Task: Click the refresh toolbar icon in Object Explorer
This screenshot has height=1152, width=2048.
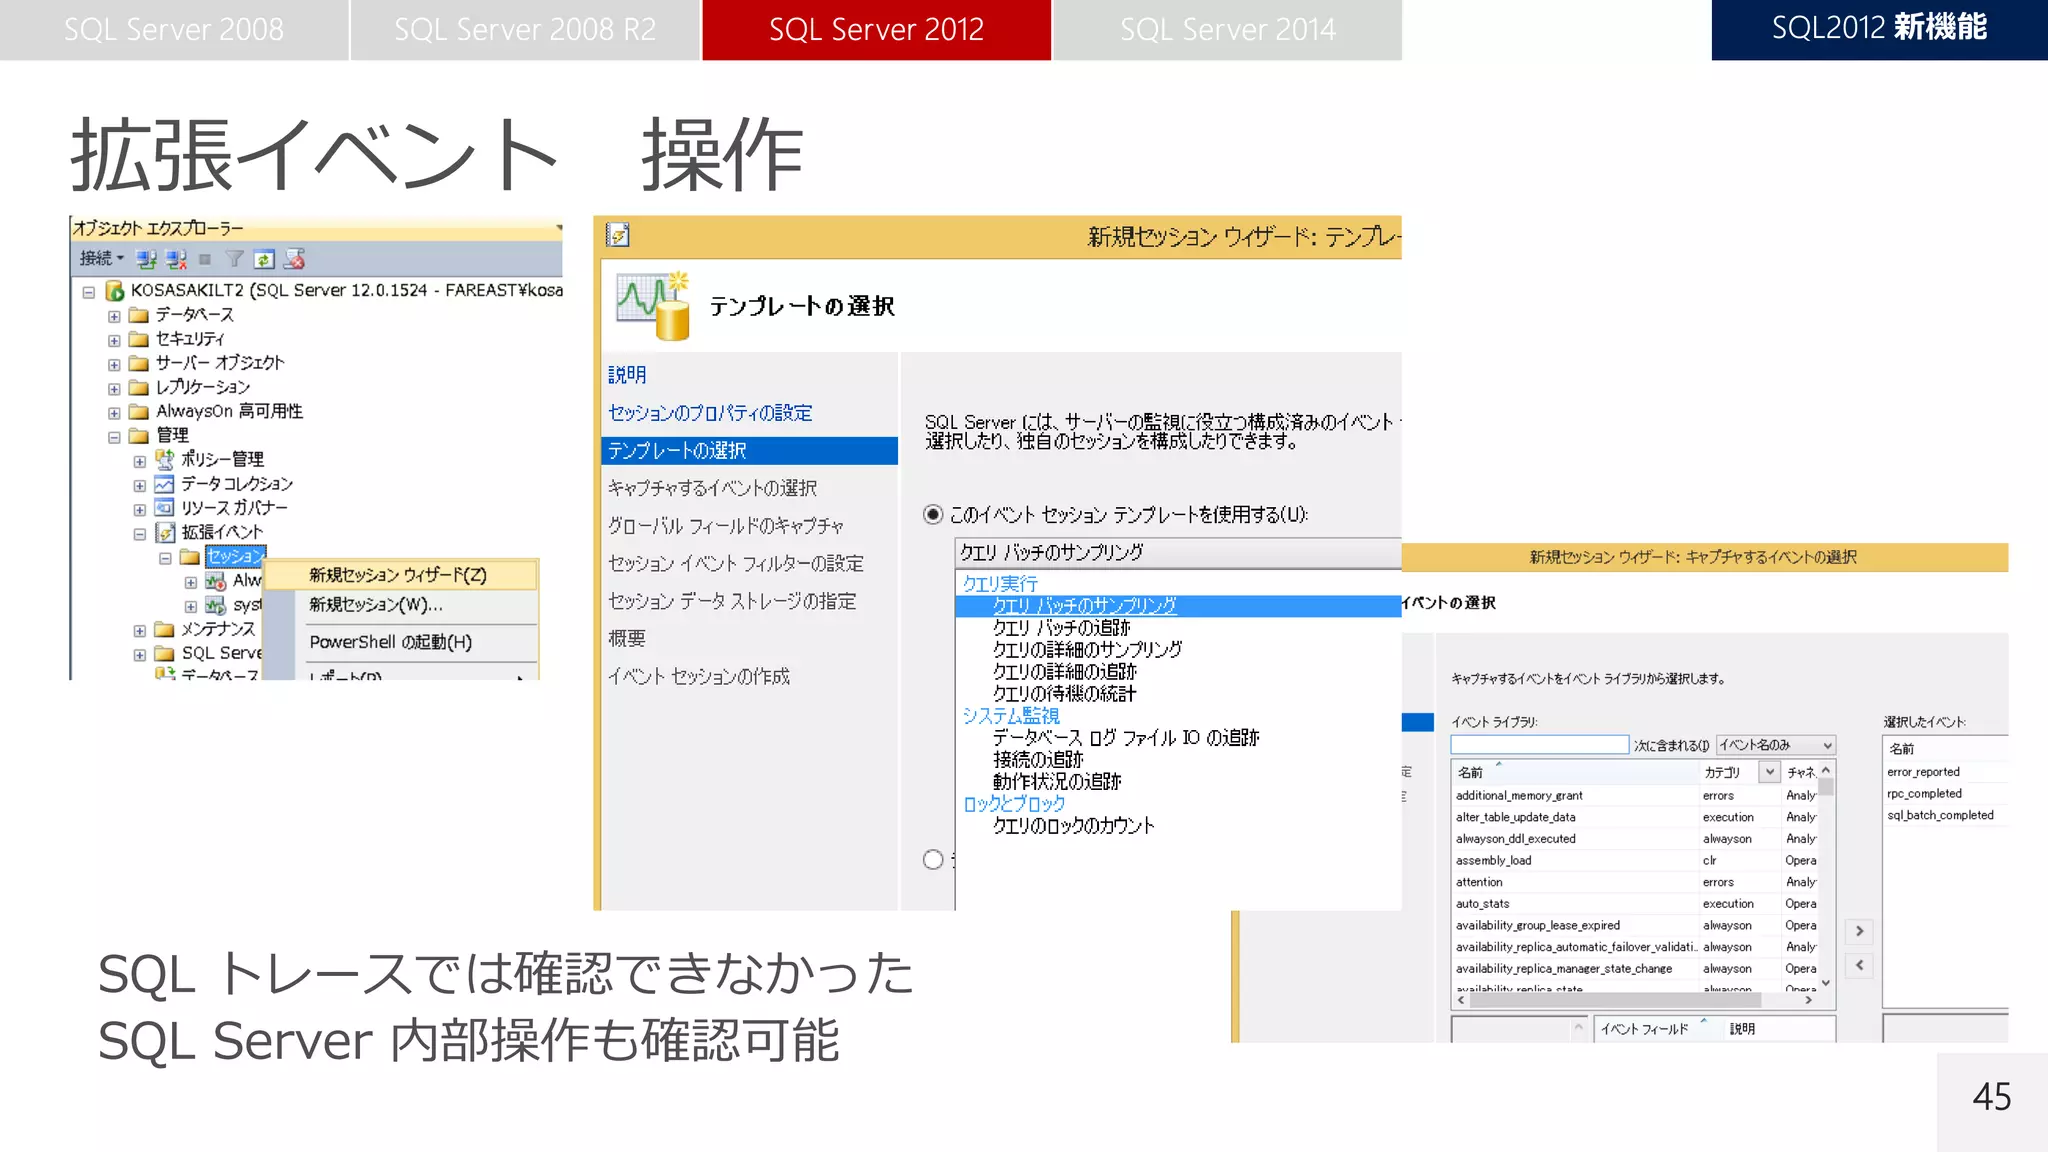Action: [264, 259]
